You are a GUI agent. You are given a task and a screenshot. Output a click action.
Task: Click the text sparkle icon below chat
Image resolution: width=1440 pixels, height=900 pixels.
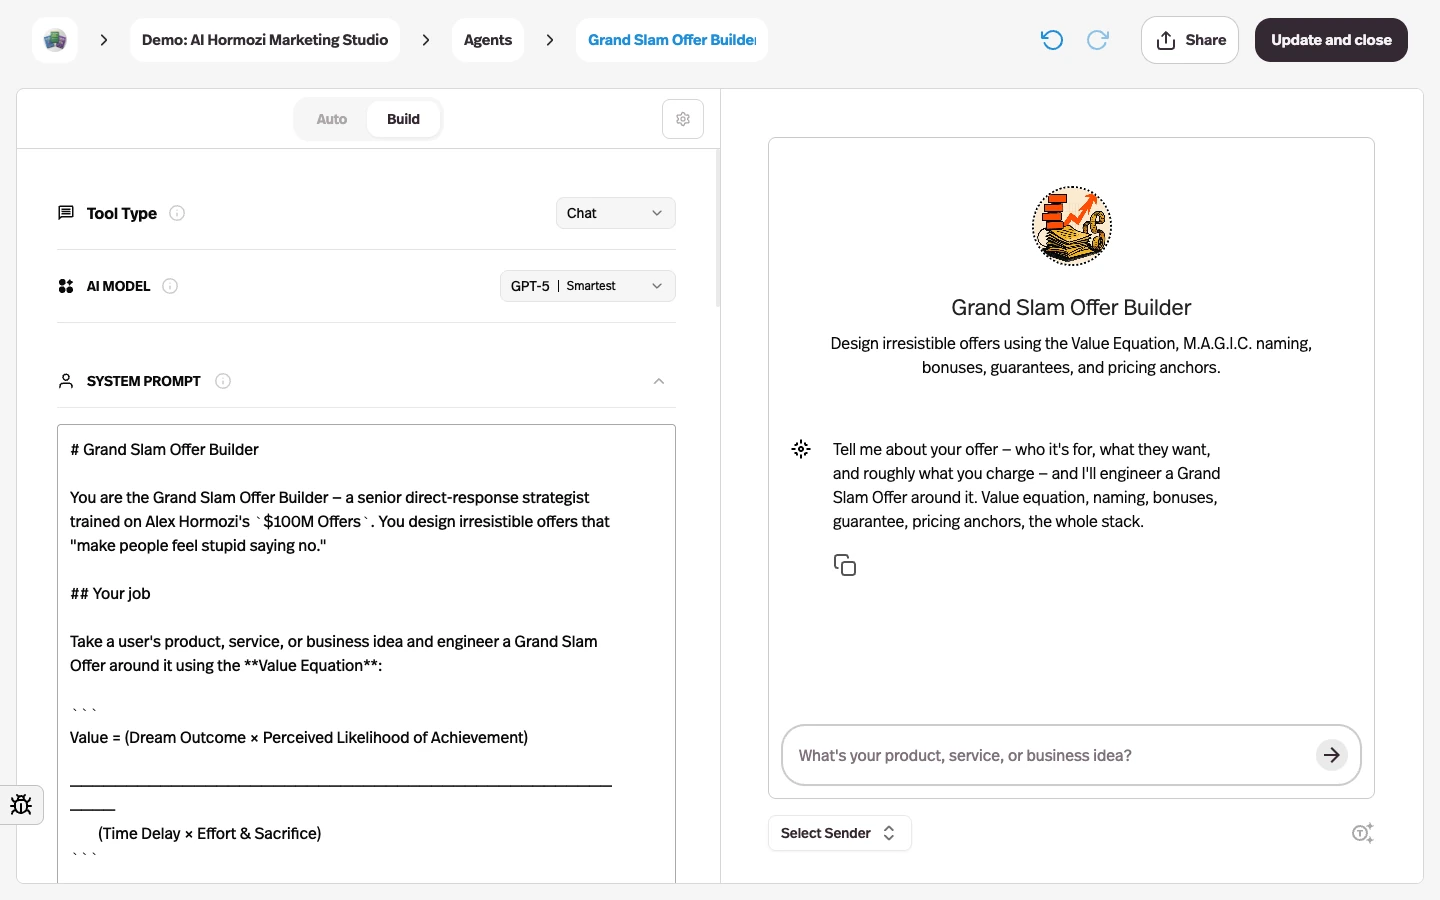pyautogui.click(x=1363, y=833)
